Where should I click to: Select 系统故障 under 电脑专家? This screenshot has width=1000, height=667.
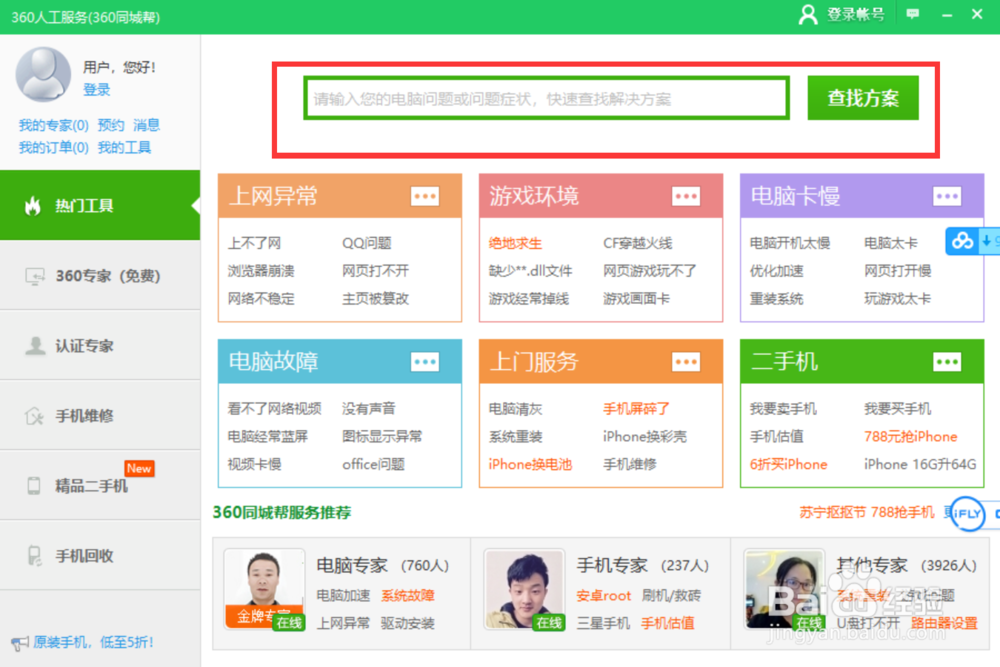click(x=408, y=596)
